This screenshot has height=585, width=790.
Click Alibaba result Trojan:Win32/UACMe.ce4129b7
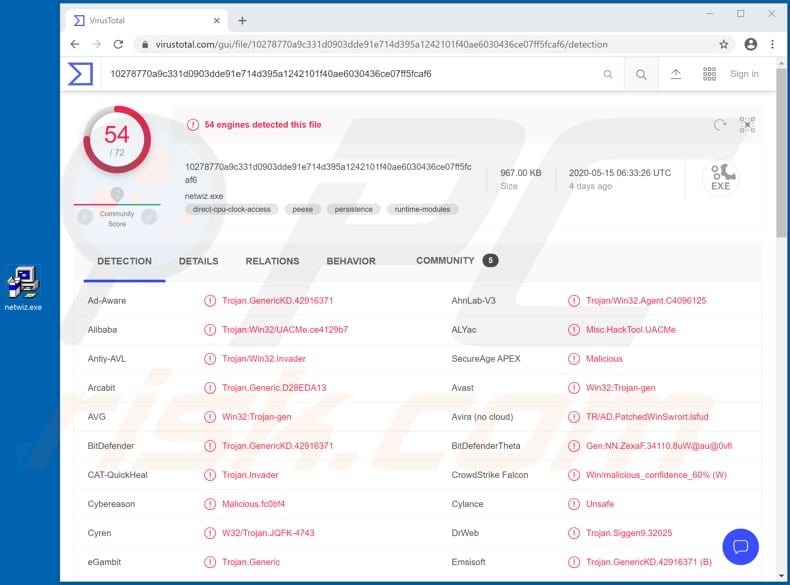tap(285, 330)
